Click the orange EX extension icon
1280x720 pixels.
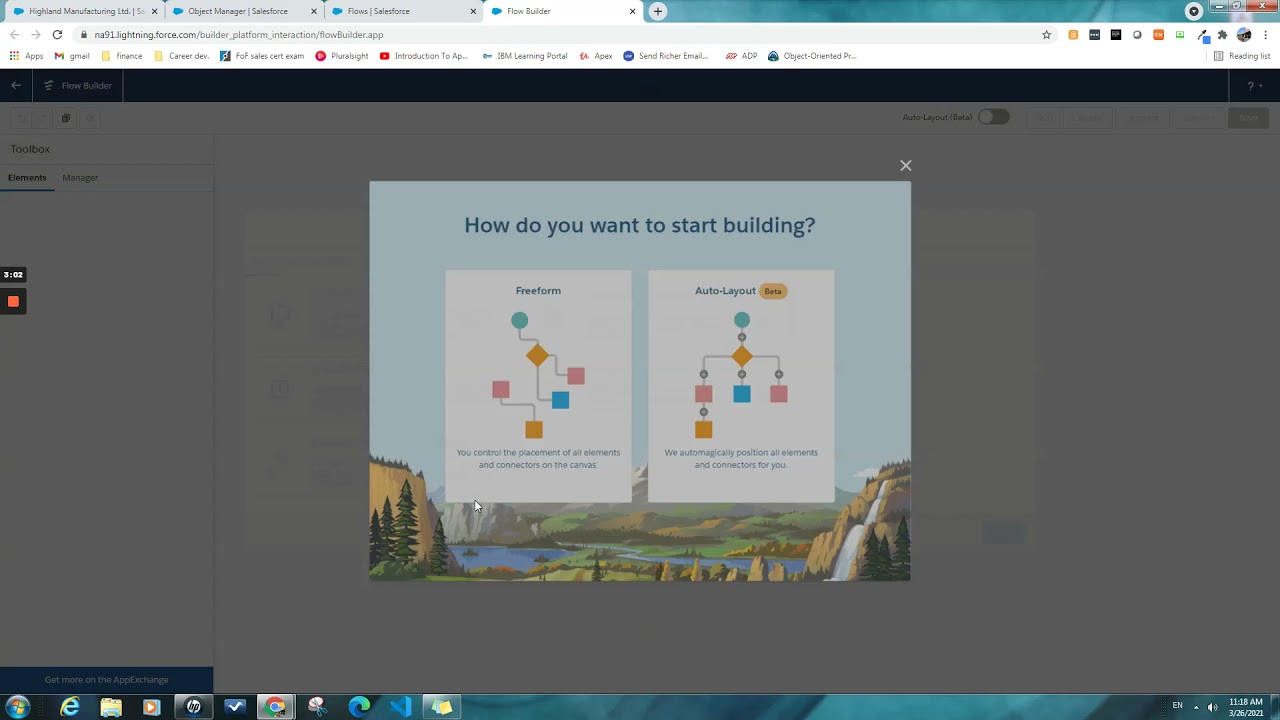[1158, 35]
